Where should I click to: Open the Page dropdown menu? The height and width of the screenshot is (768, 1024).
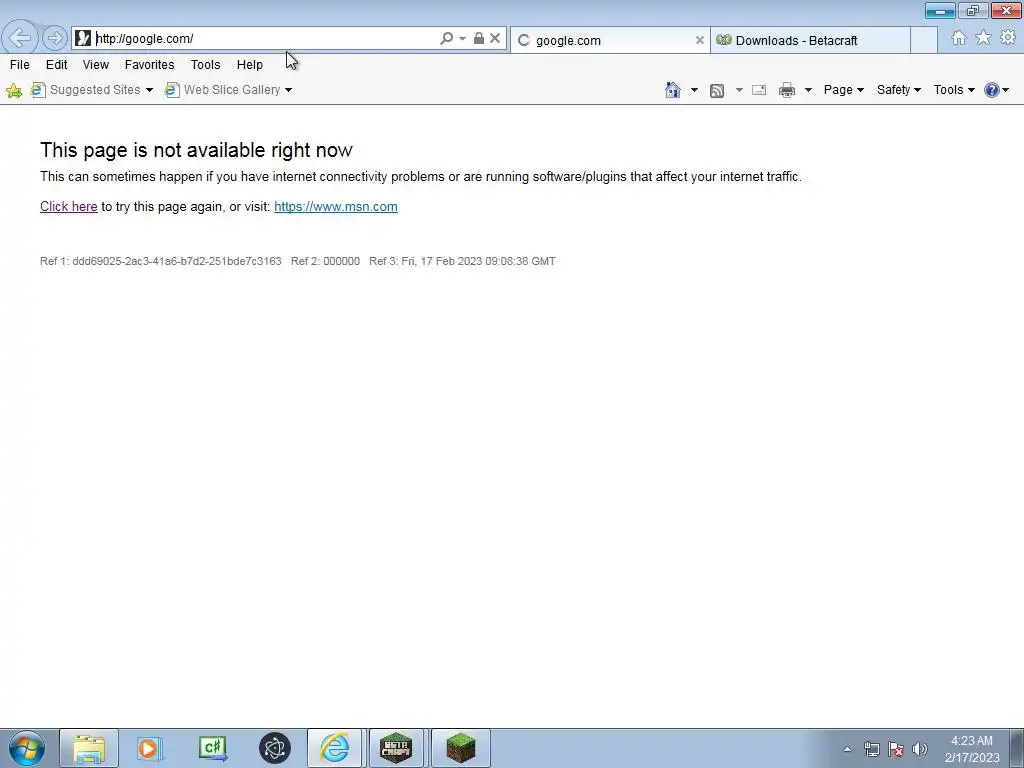point(844,90)
